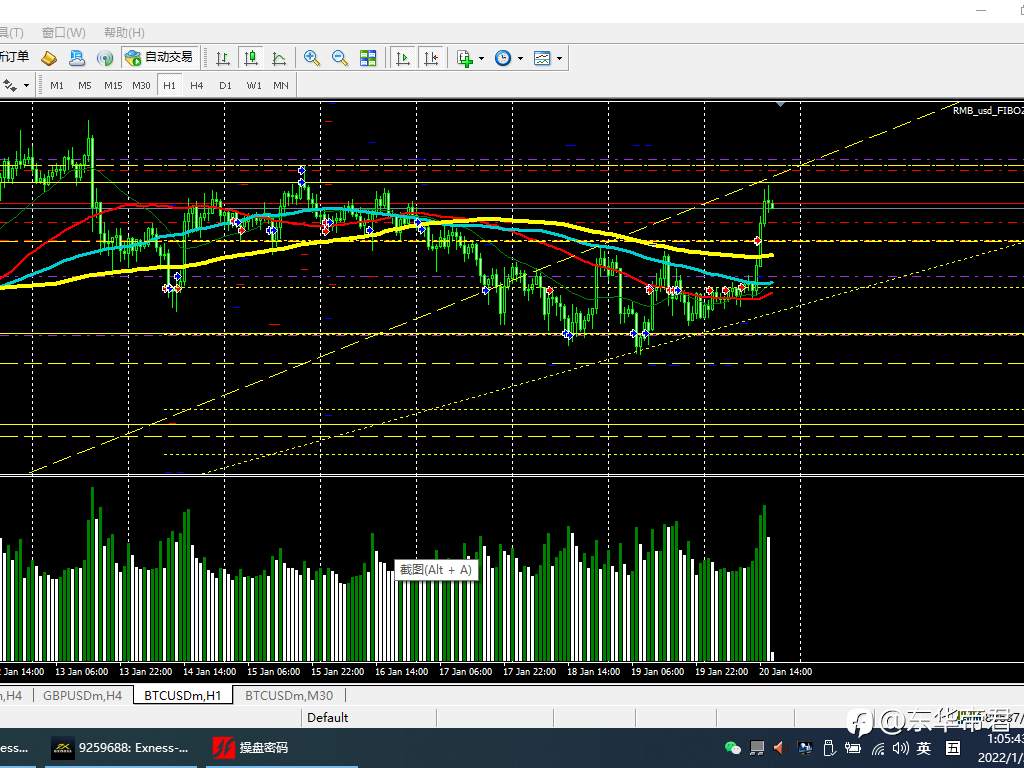Click the Wi-Fi network tray icon
This screenshot has width=1024, height=768.
878,748
